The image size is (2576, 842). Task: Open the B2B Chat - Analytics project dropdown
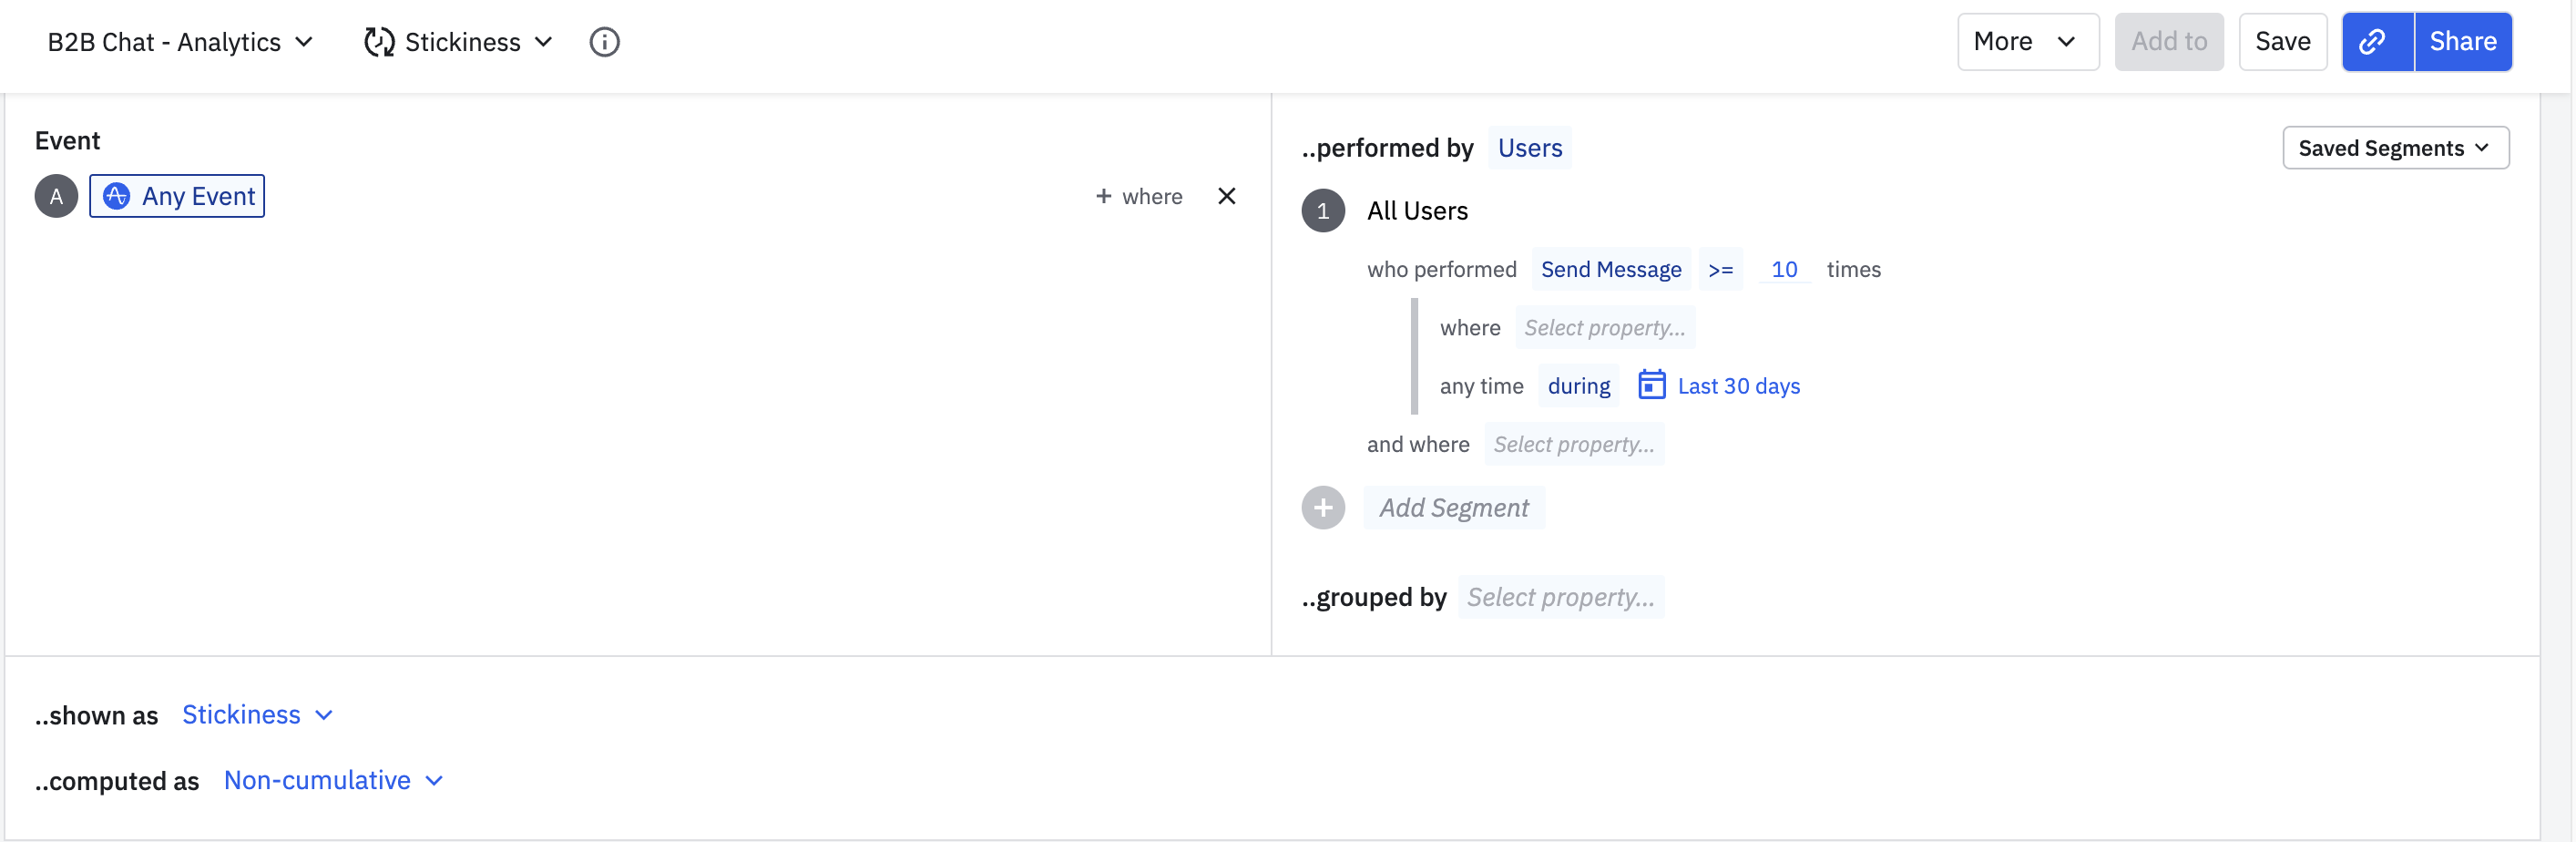coord(181,42)
